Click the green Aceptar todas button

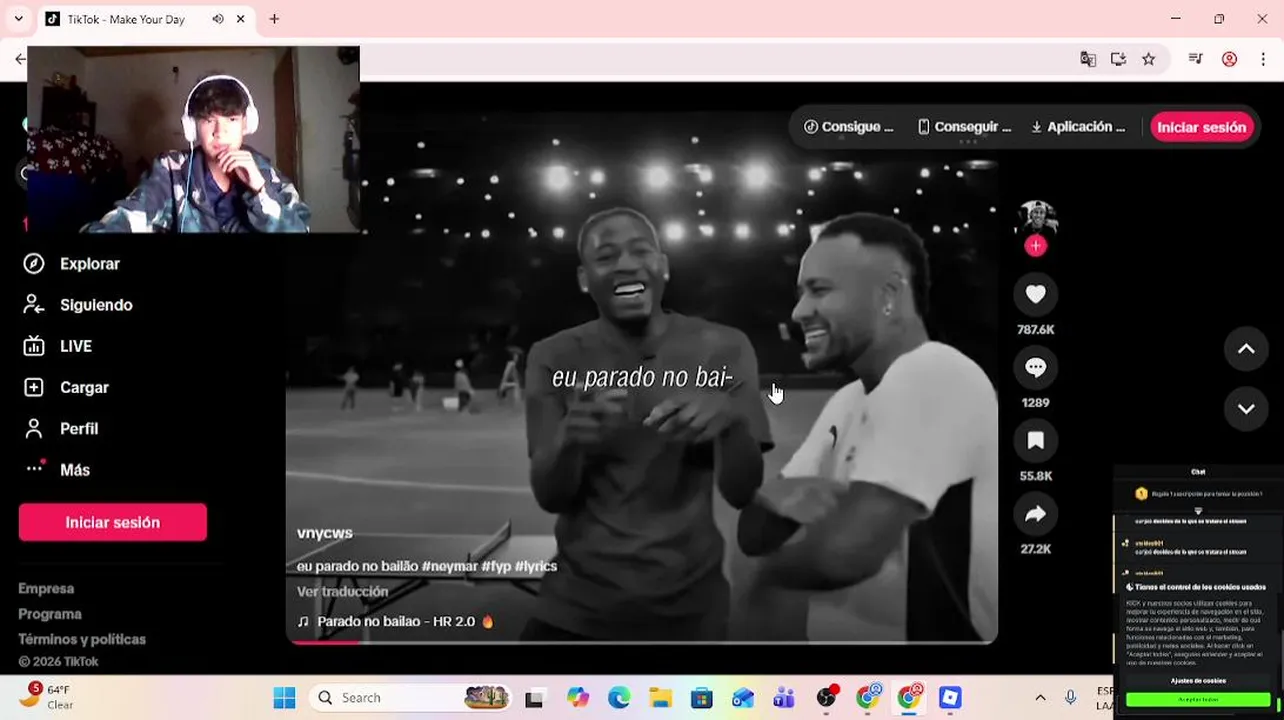1198,699
